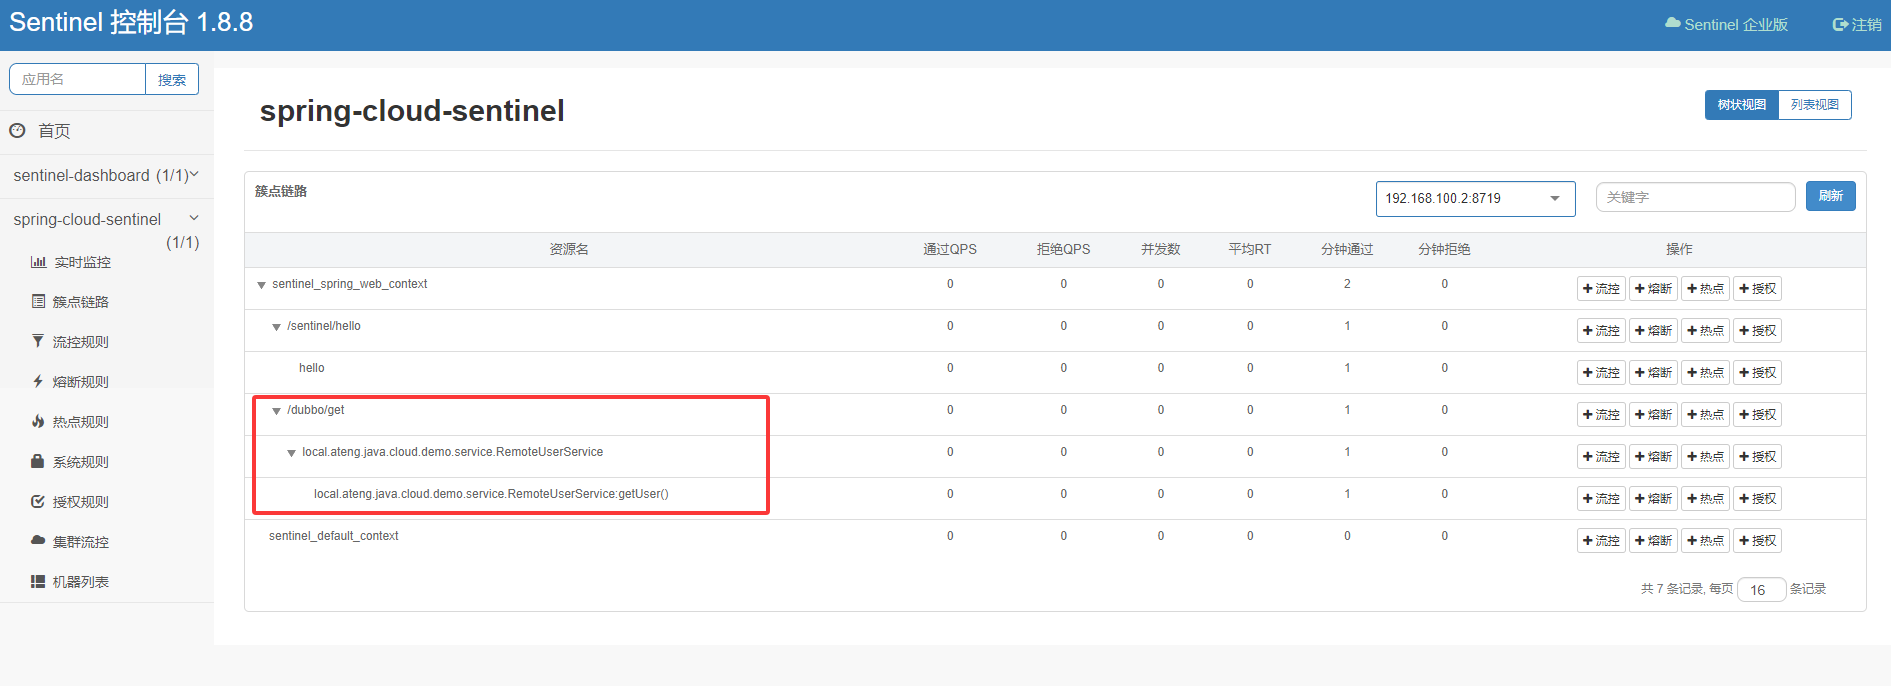Screen dimensions: 1891x686
Task: Click 注销 logout link in header
Action: pyautogui.click(x=1857, y=25)
